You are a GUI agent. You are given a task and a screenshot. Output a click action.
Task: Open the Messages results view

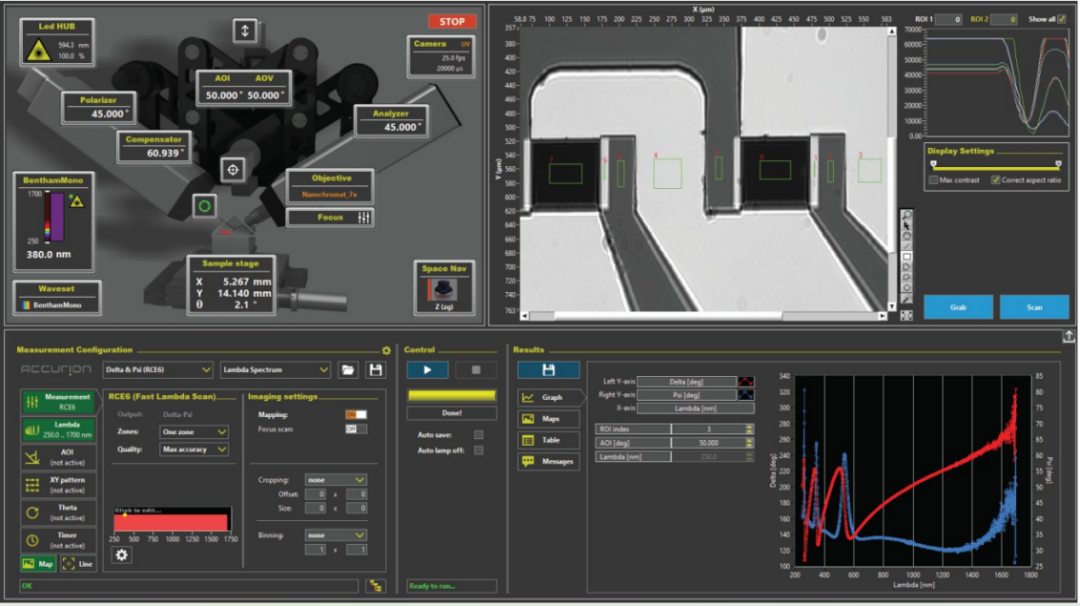pos(548,461)
